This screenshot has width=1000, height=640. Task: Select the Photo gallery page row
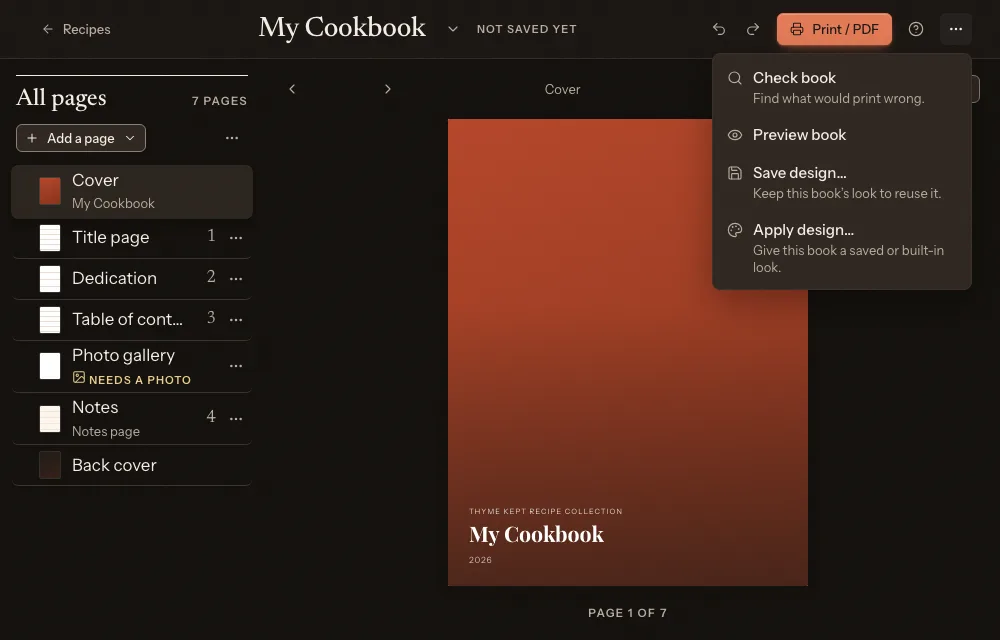click(x=132, y=367)
